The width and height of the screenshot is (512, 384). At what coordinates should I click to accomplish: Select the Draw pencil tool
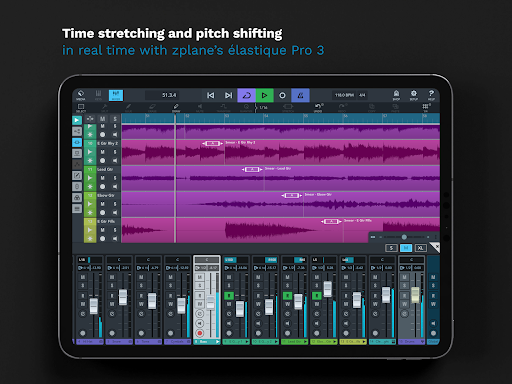point(176,107)
